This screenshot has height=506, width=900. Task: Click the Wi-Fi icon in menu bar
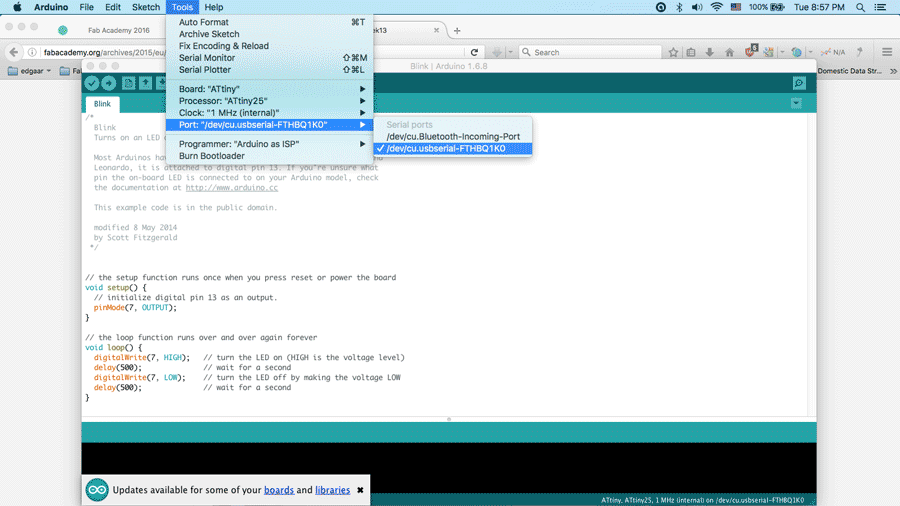(716, 7)
